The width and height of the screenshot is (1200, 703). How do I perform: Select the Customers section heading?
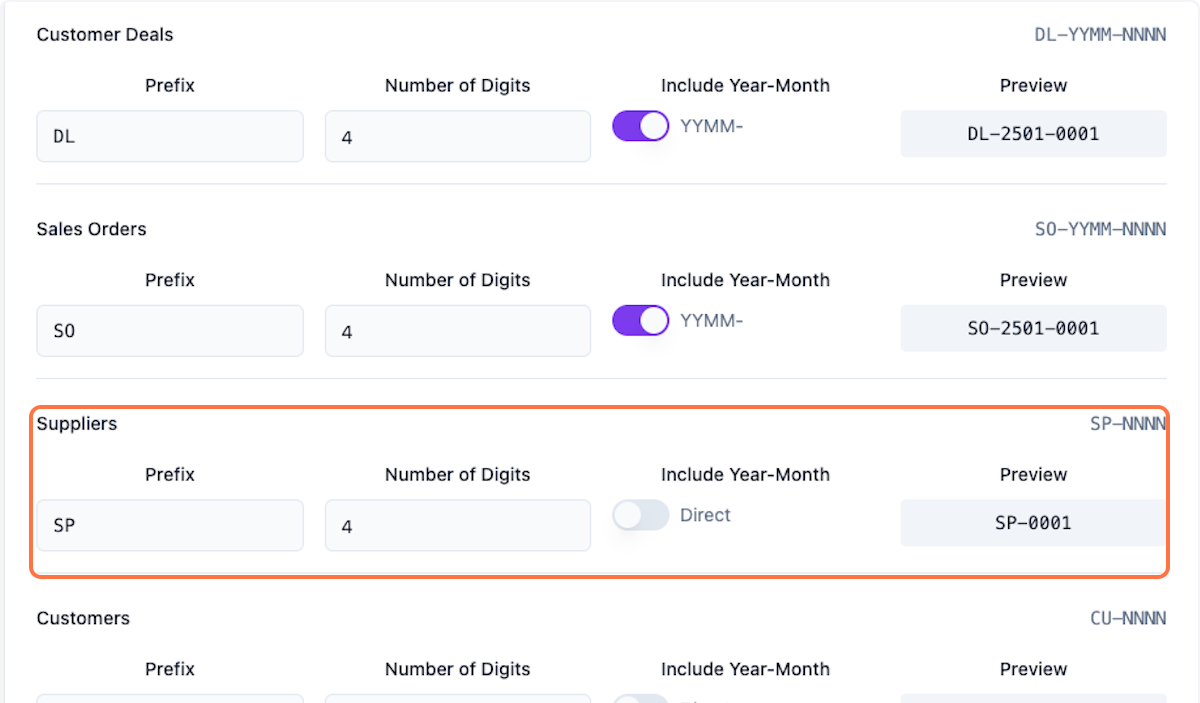[83, 618]
